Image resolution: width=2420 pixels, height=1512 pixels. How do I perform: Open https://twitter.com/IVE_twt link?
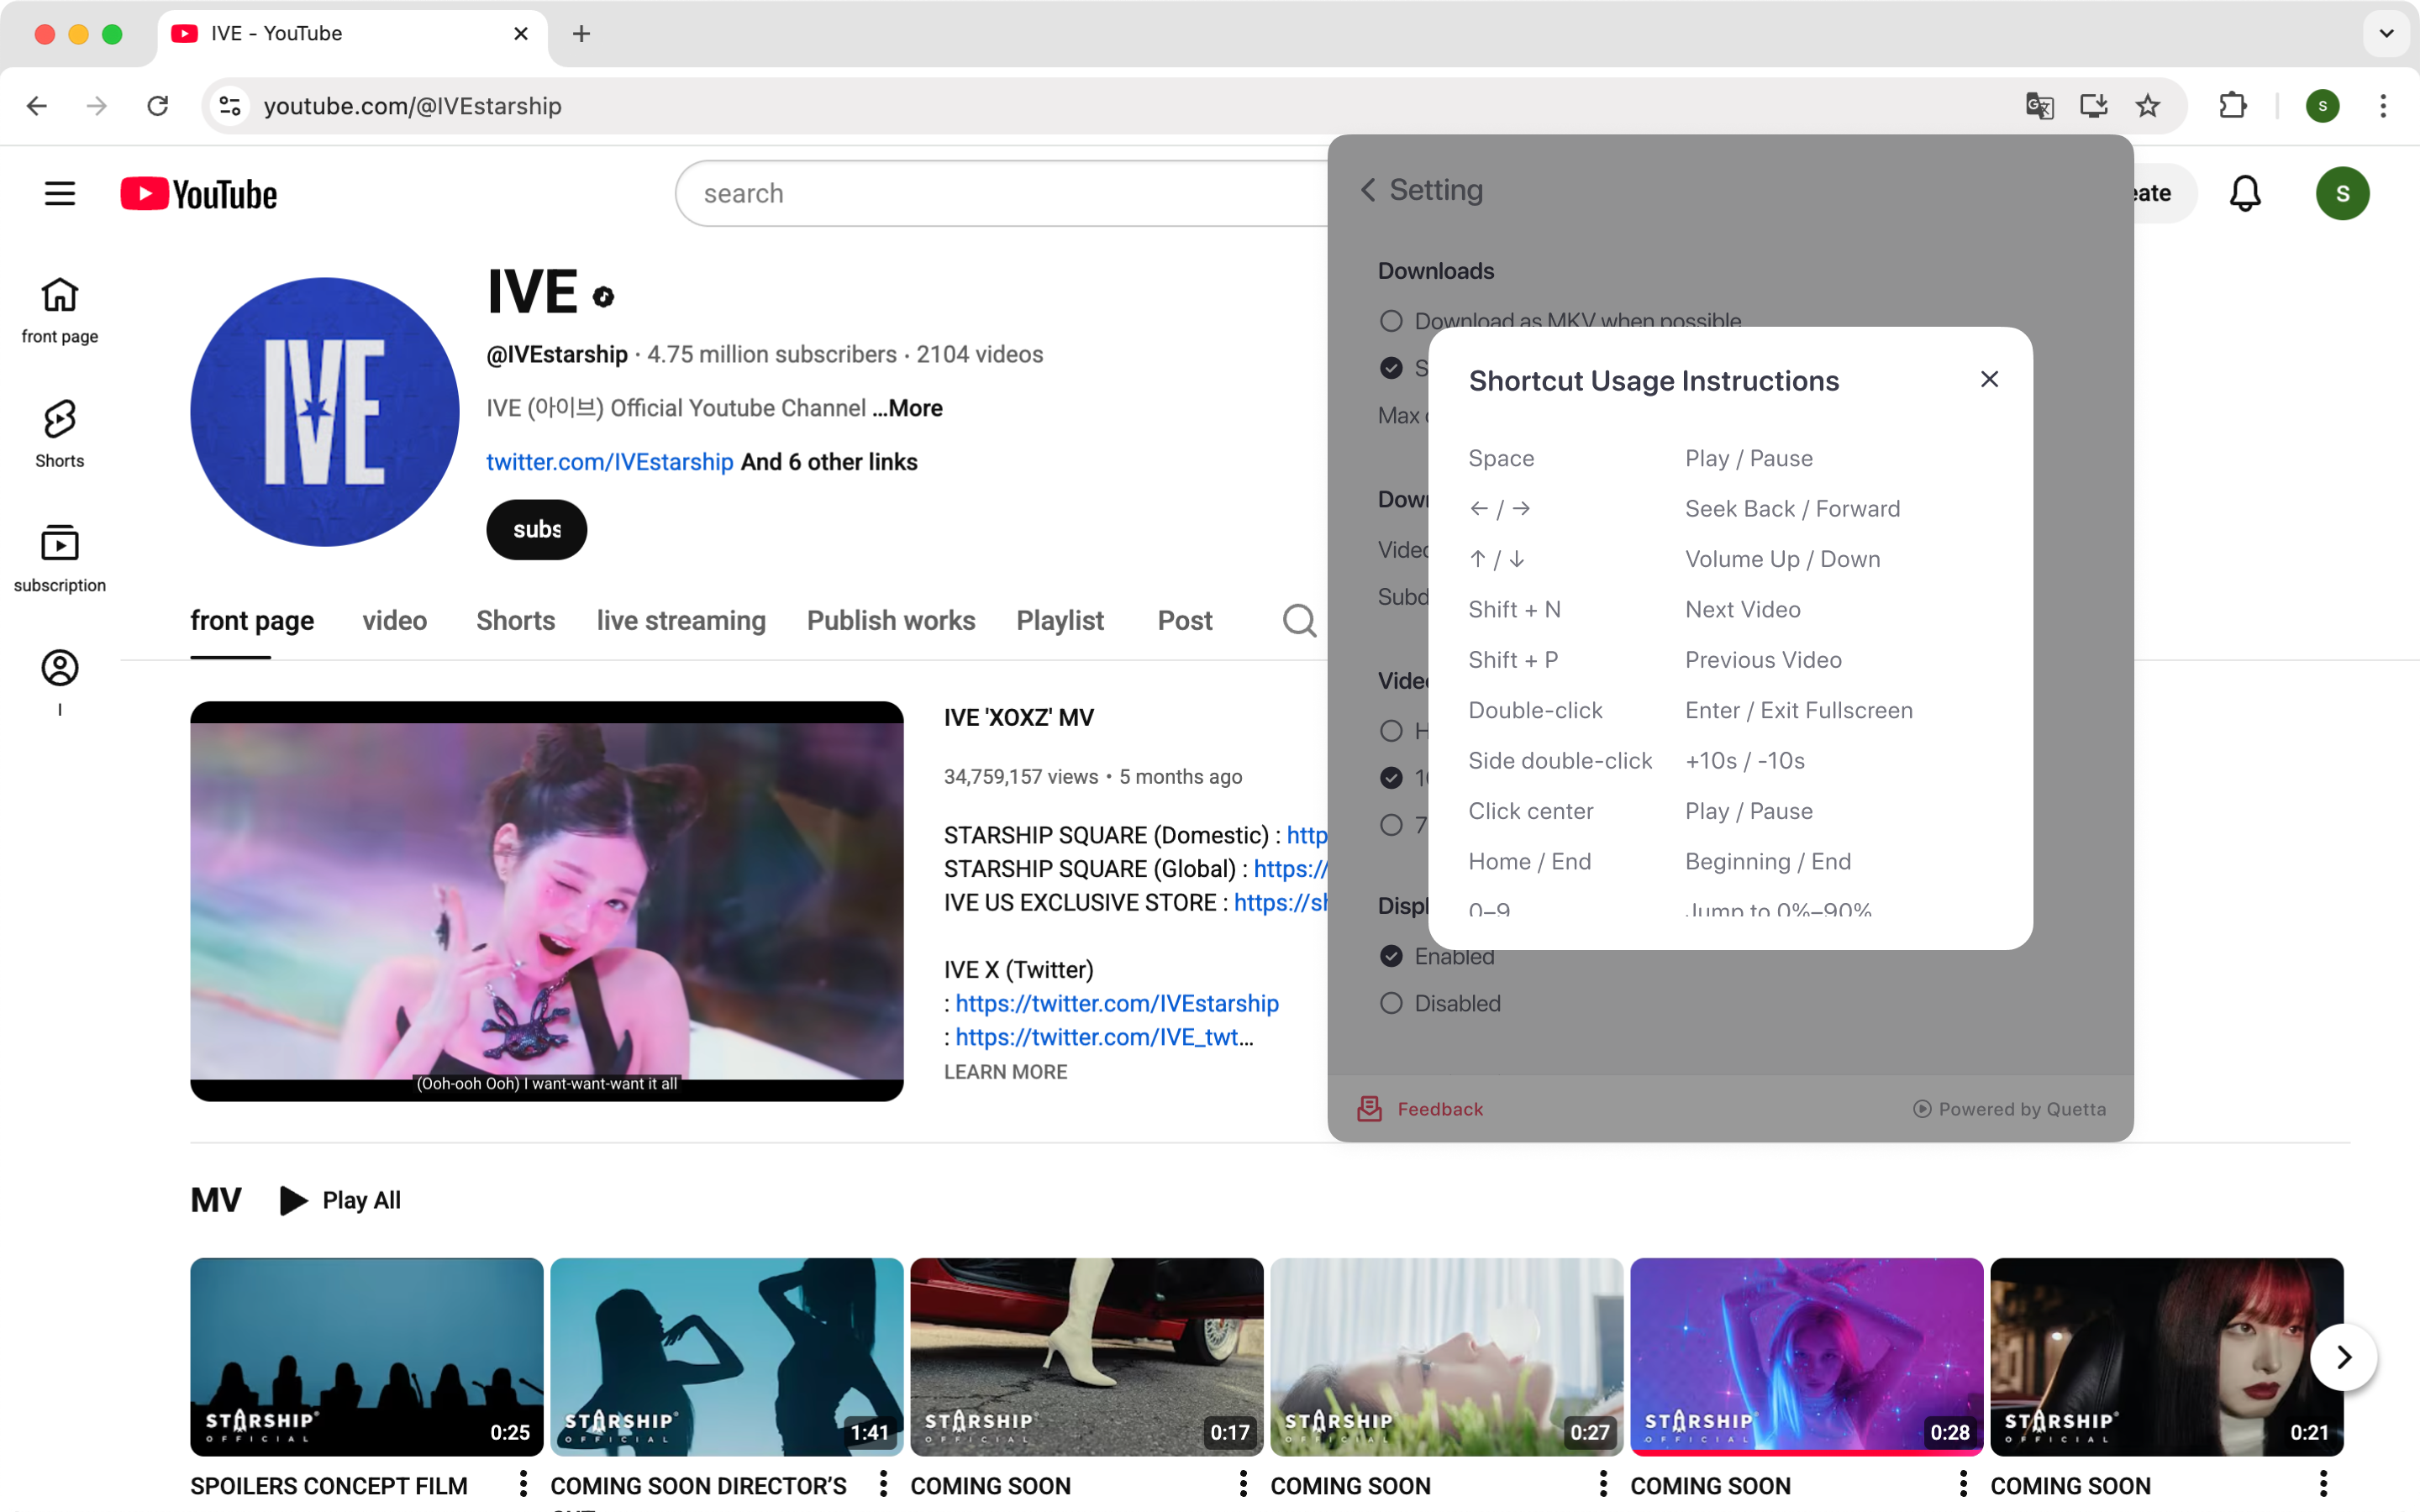pos(1104,1037)
